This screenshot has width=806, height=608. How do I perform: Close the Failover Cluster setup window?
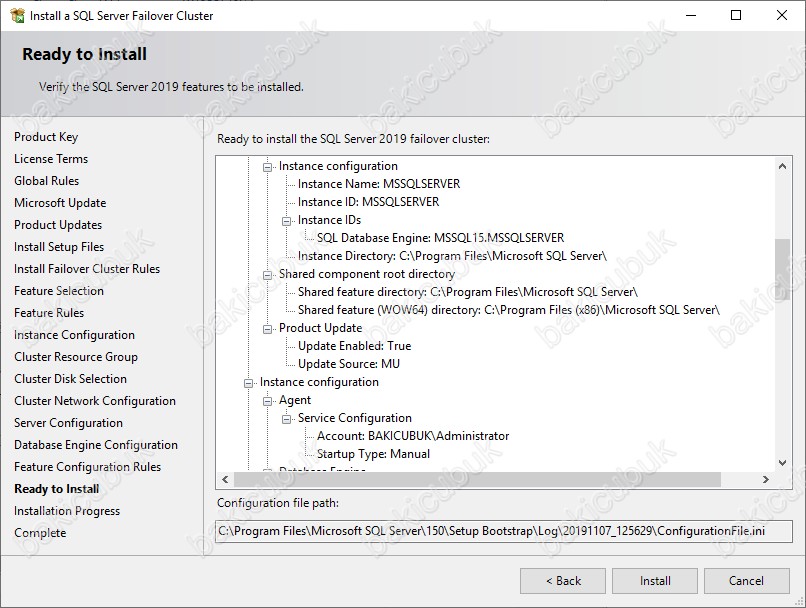pyautogui.click(x=782, y=15)
